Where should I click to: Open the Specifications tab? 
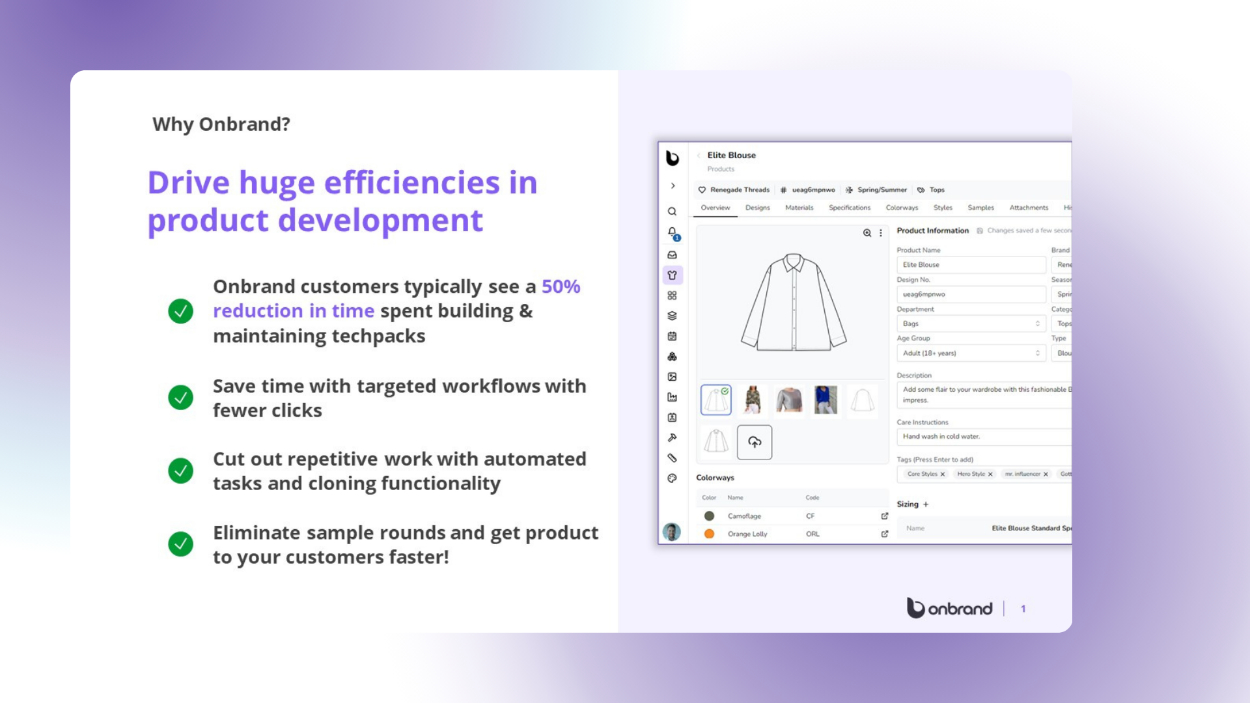pos(850,208)
